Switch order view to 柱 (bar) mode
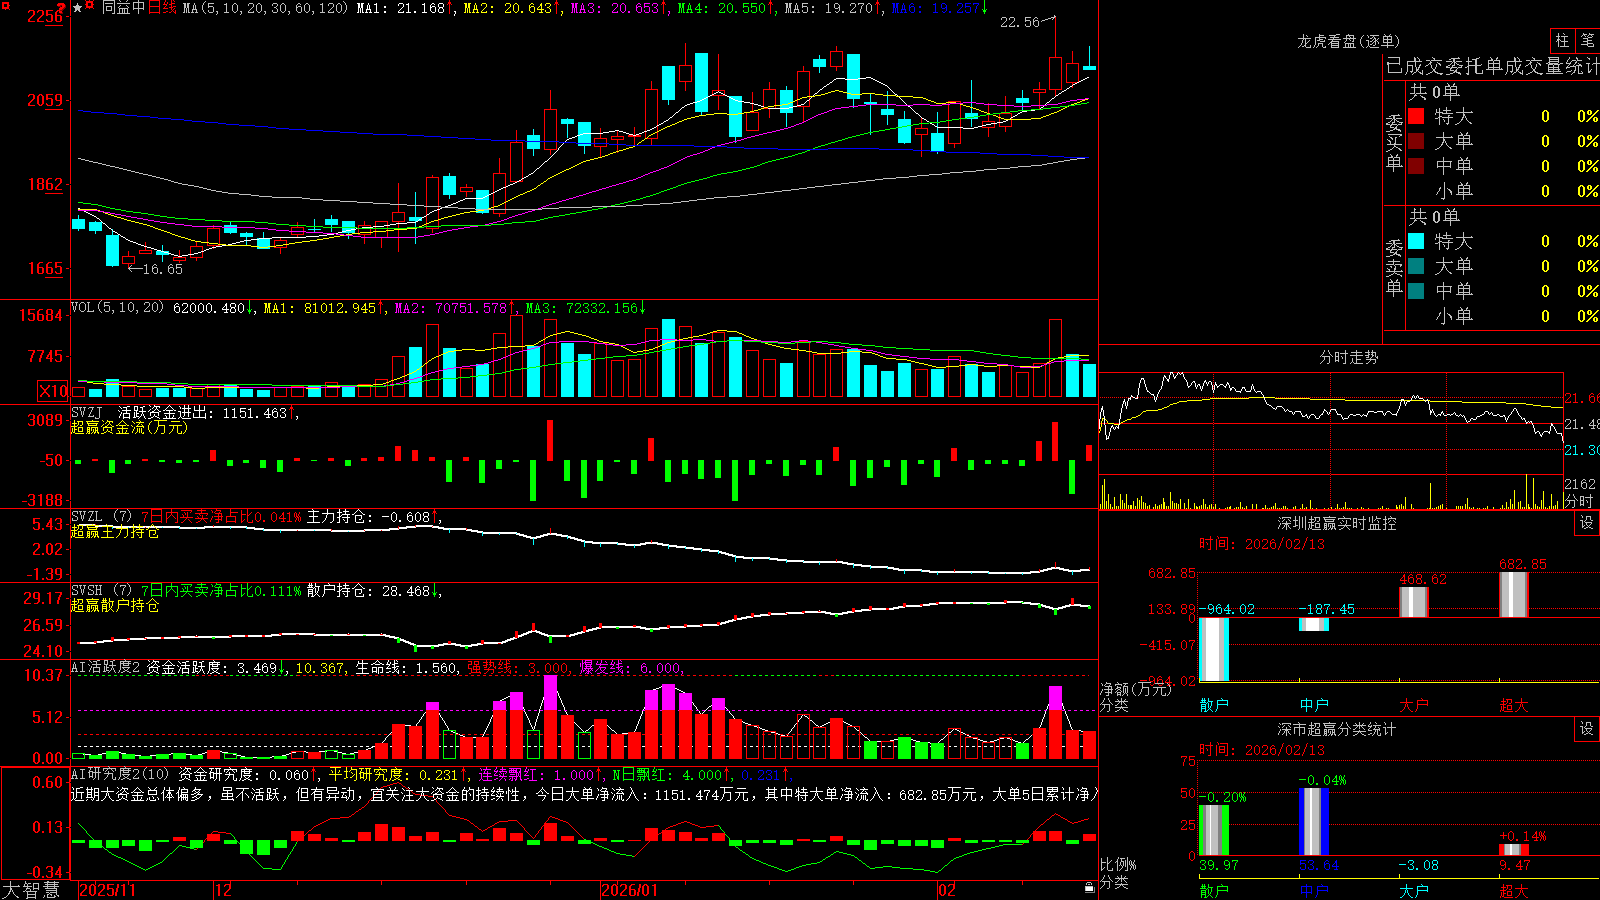Screen dimensions: 1600x900 (x=1562, y=41)
